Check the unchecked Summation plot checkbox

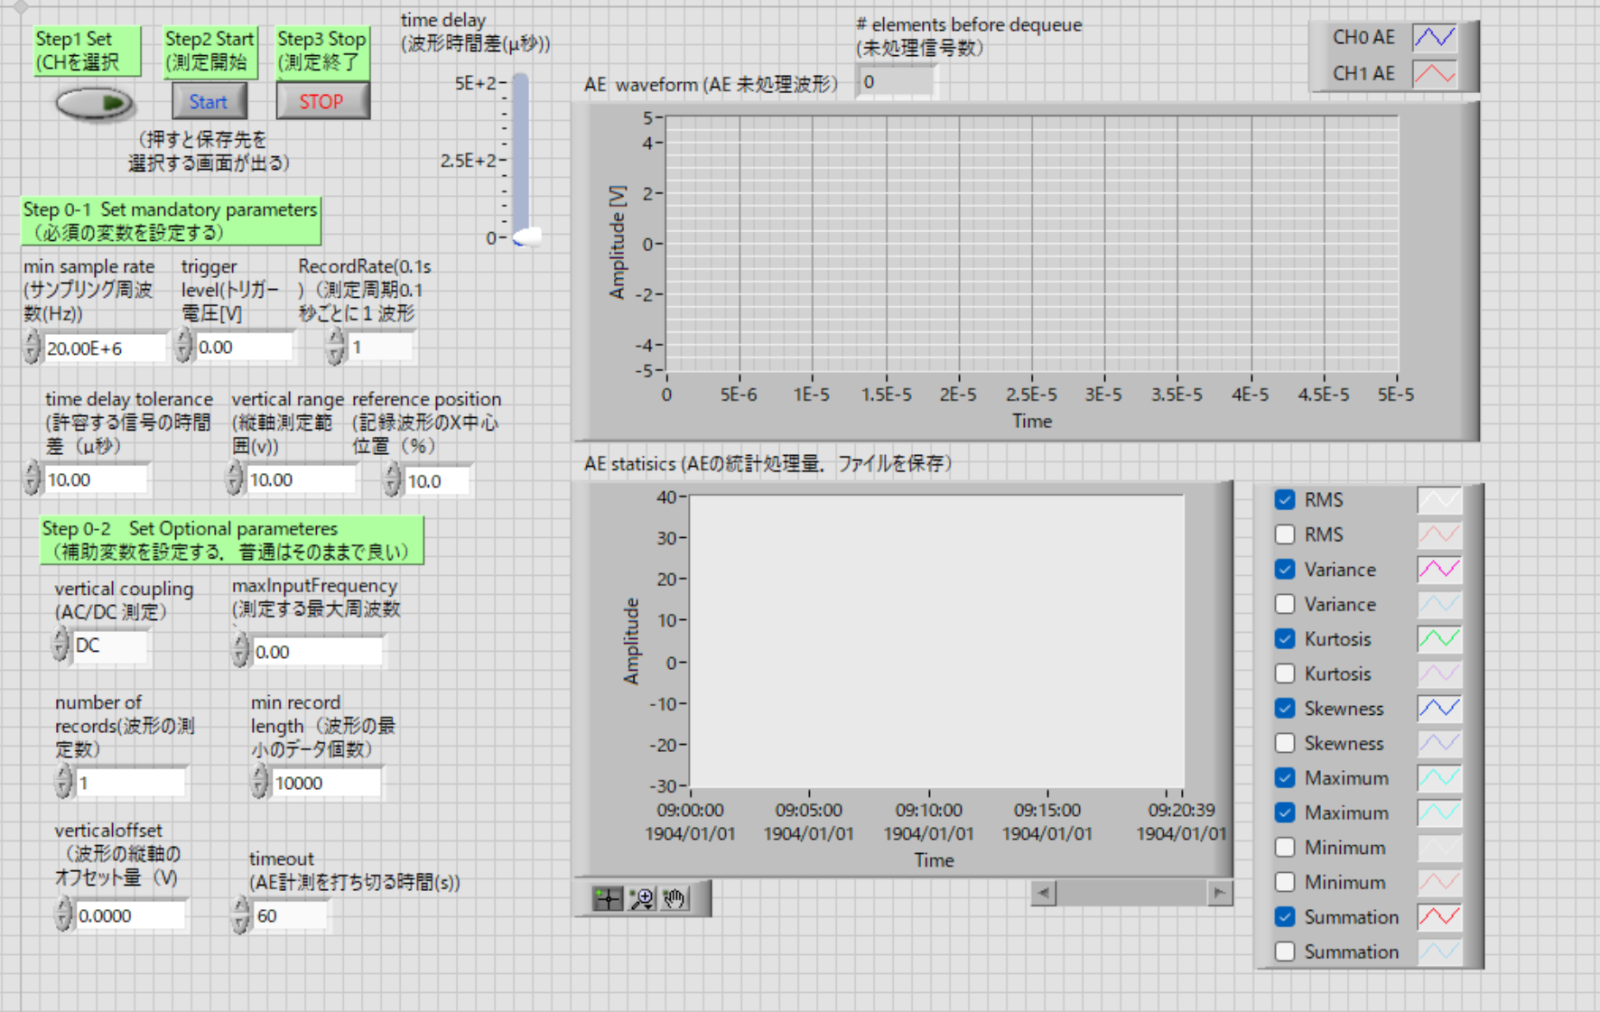1285,952
